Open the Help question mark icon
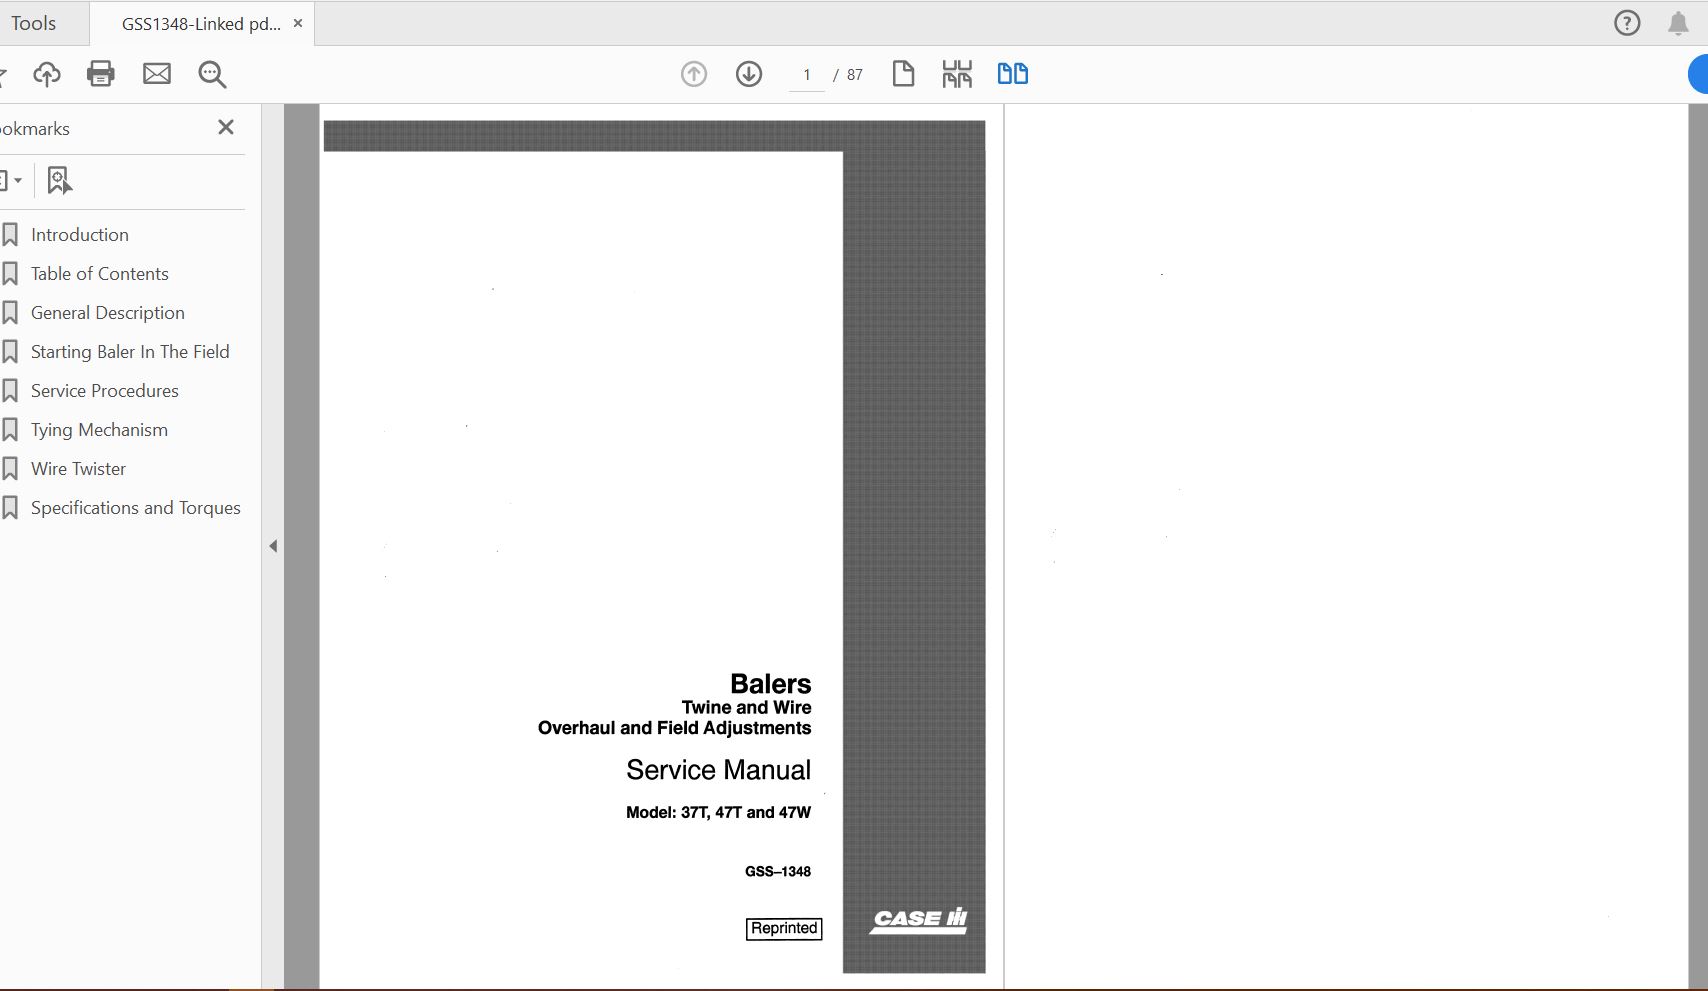This screenshot has width=1708, height=991. tap(1627, 23)
